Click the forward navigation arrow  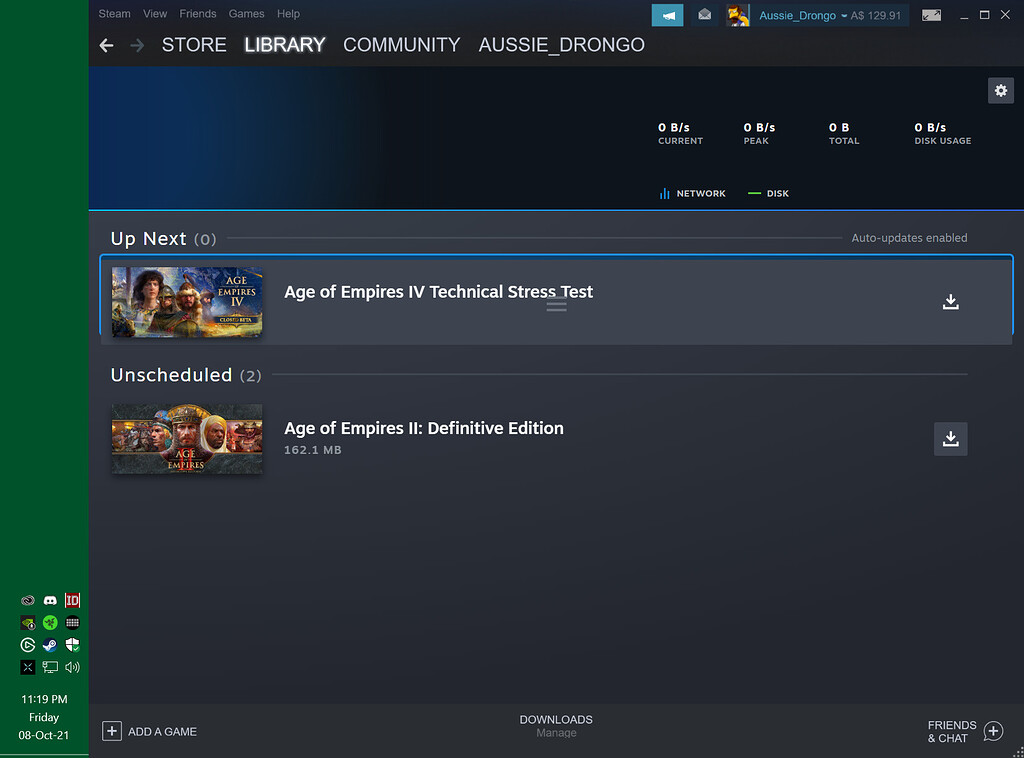[x=135, y=45]
